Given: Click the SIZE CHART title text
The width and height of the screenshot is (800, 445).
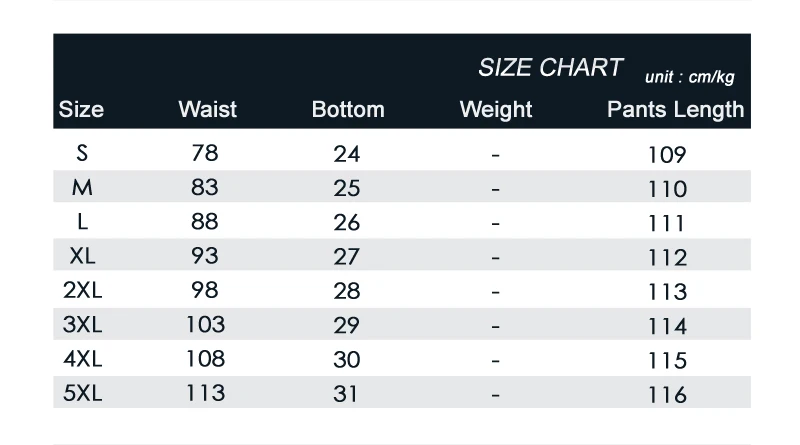Looking at the screenshot, I should coord(550,67).
